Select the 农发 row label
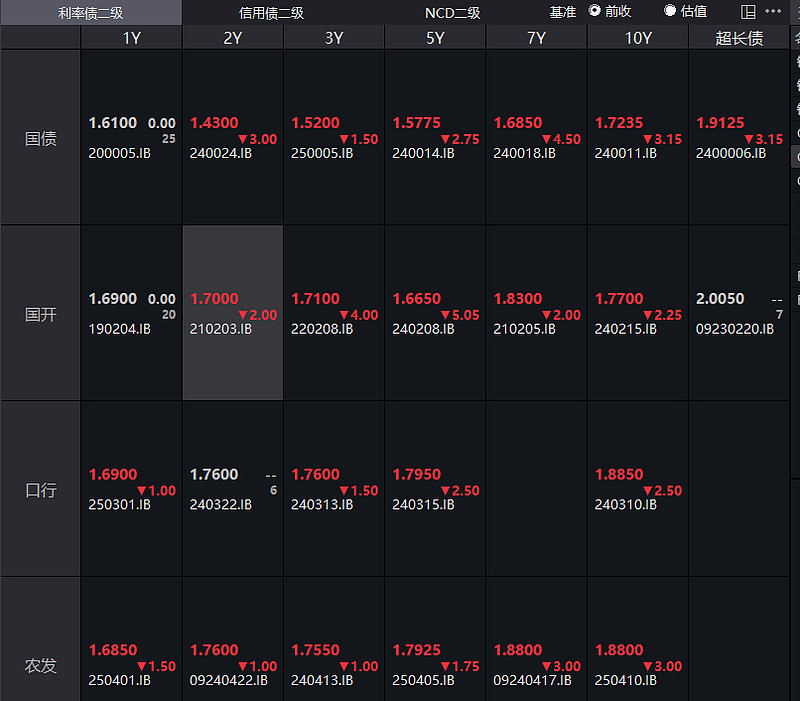 click(40, 665)
